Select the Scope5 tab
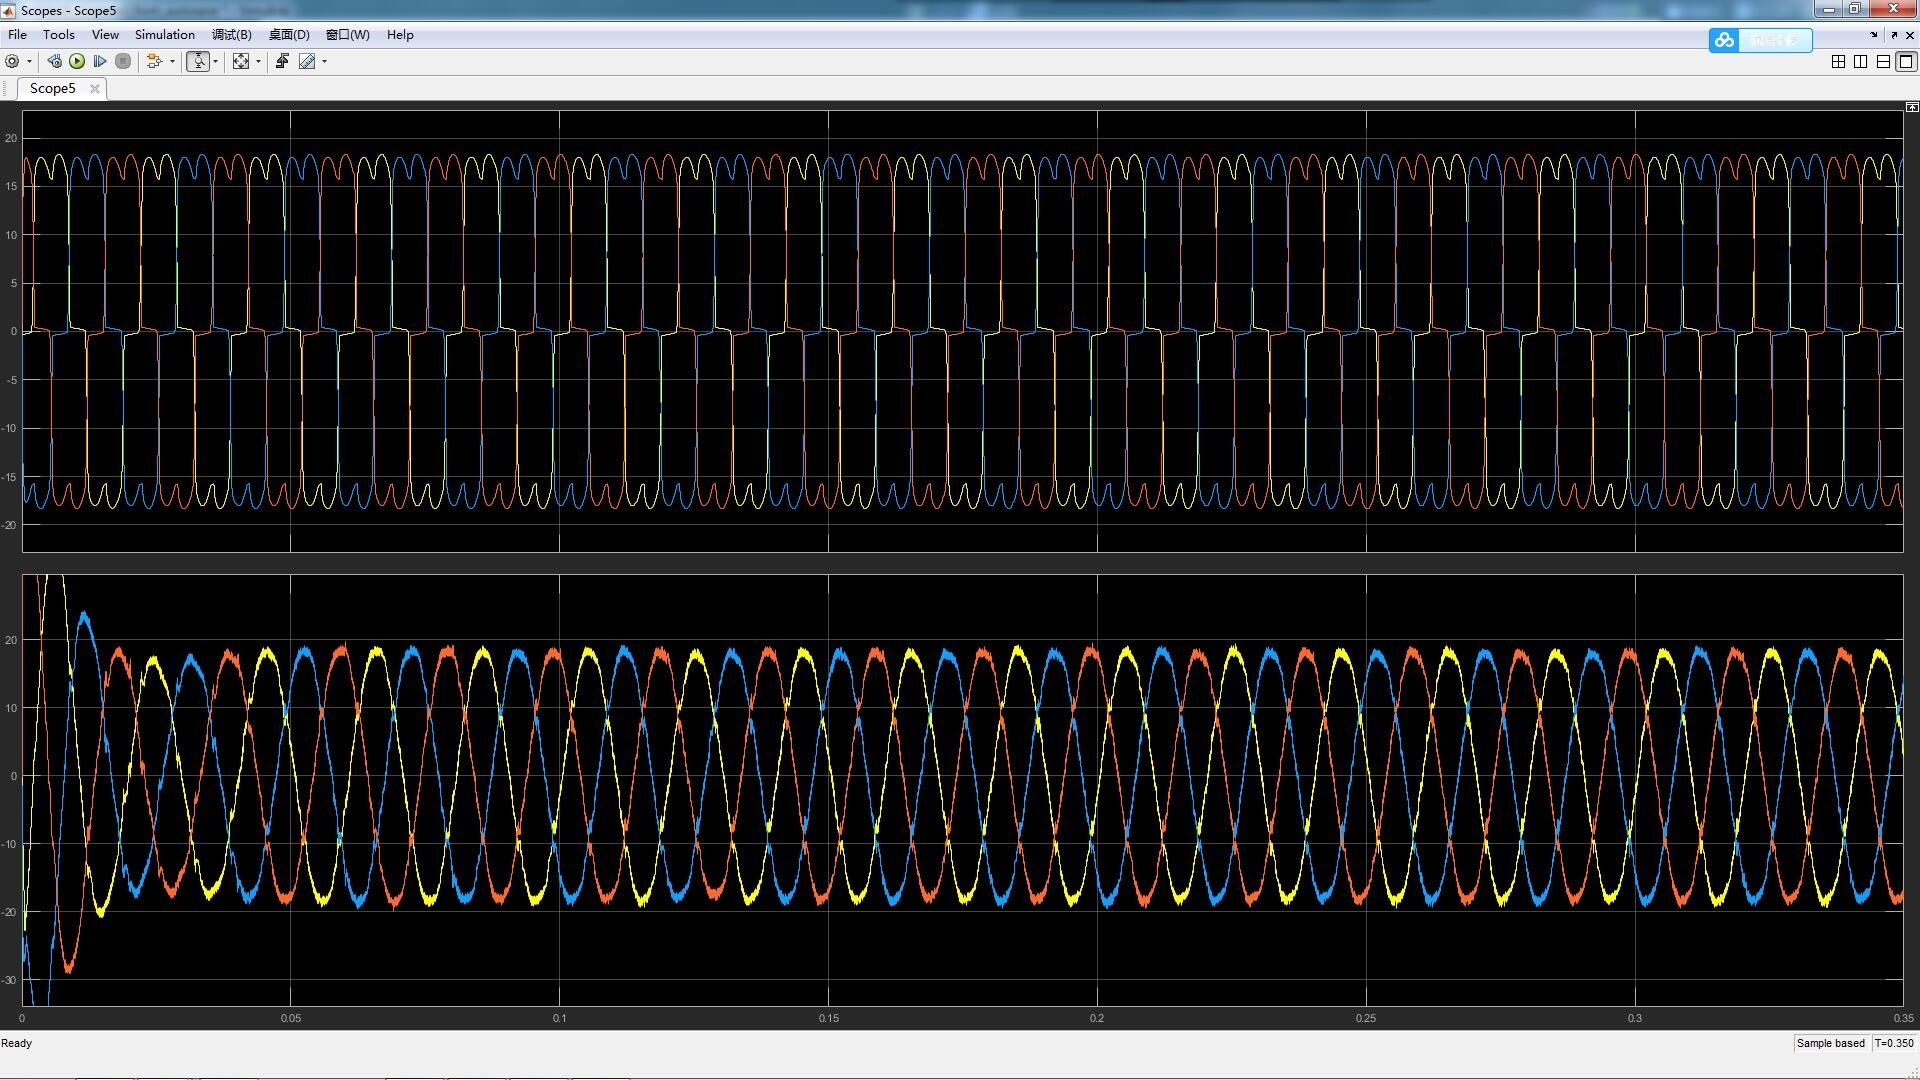 coord(52,88)
